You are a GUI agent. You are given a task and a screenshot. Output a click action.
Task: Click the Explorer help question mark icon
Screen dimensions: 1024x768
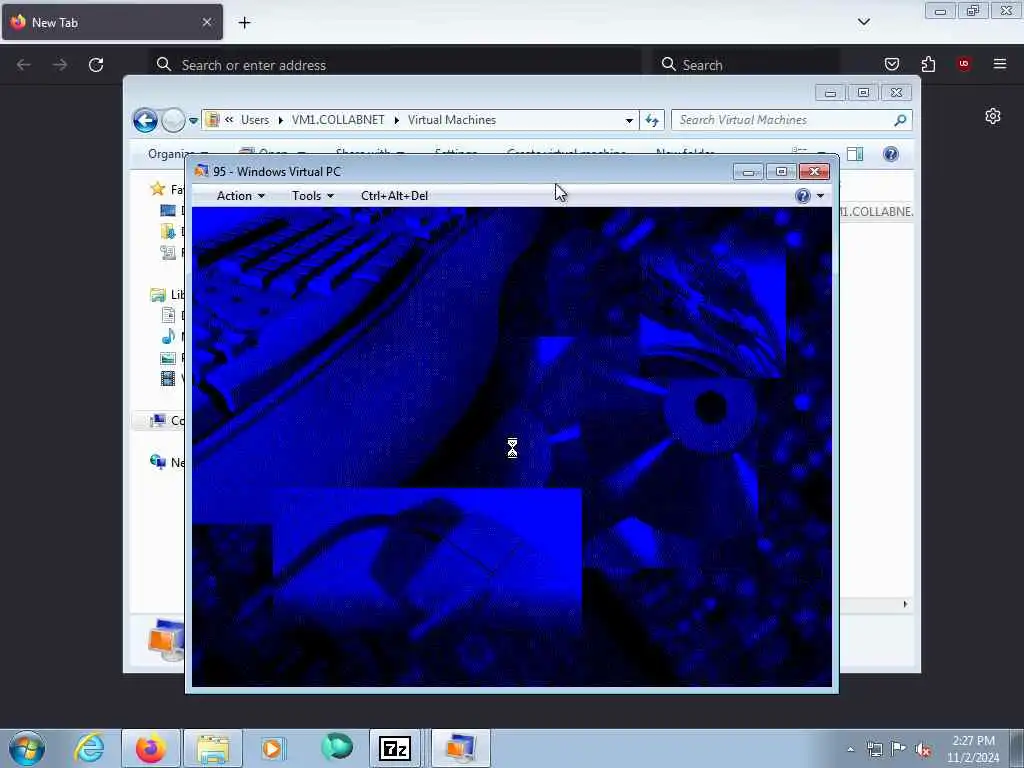tap(891, 154)
